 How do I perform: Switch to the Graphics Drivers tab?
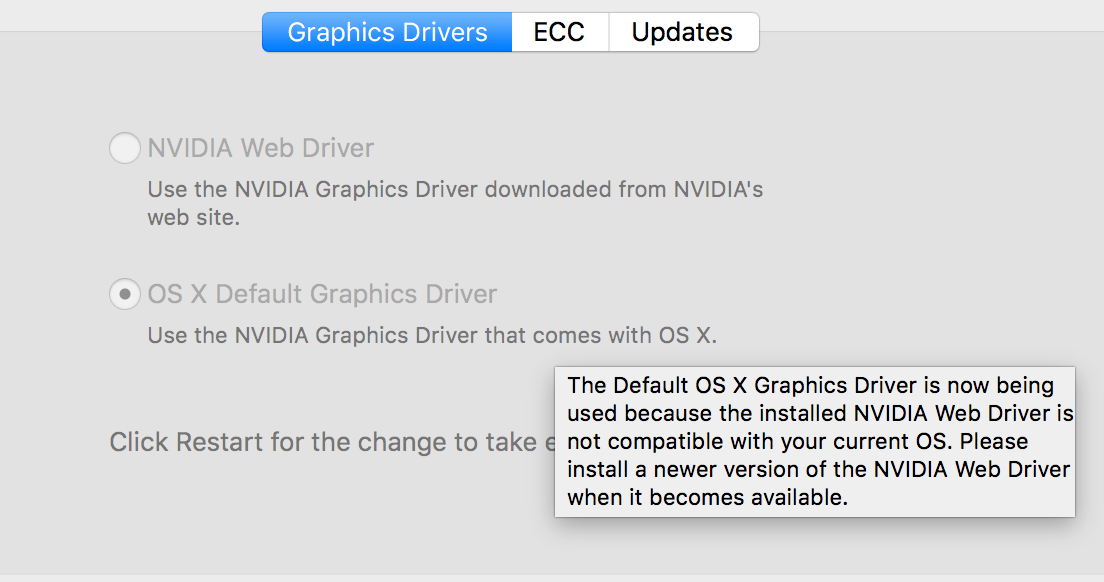pyautogui.click(x=387, y=32)
